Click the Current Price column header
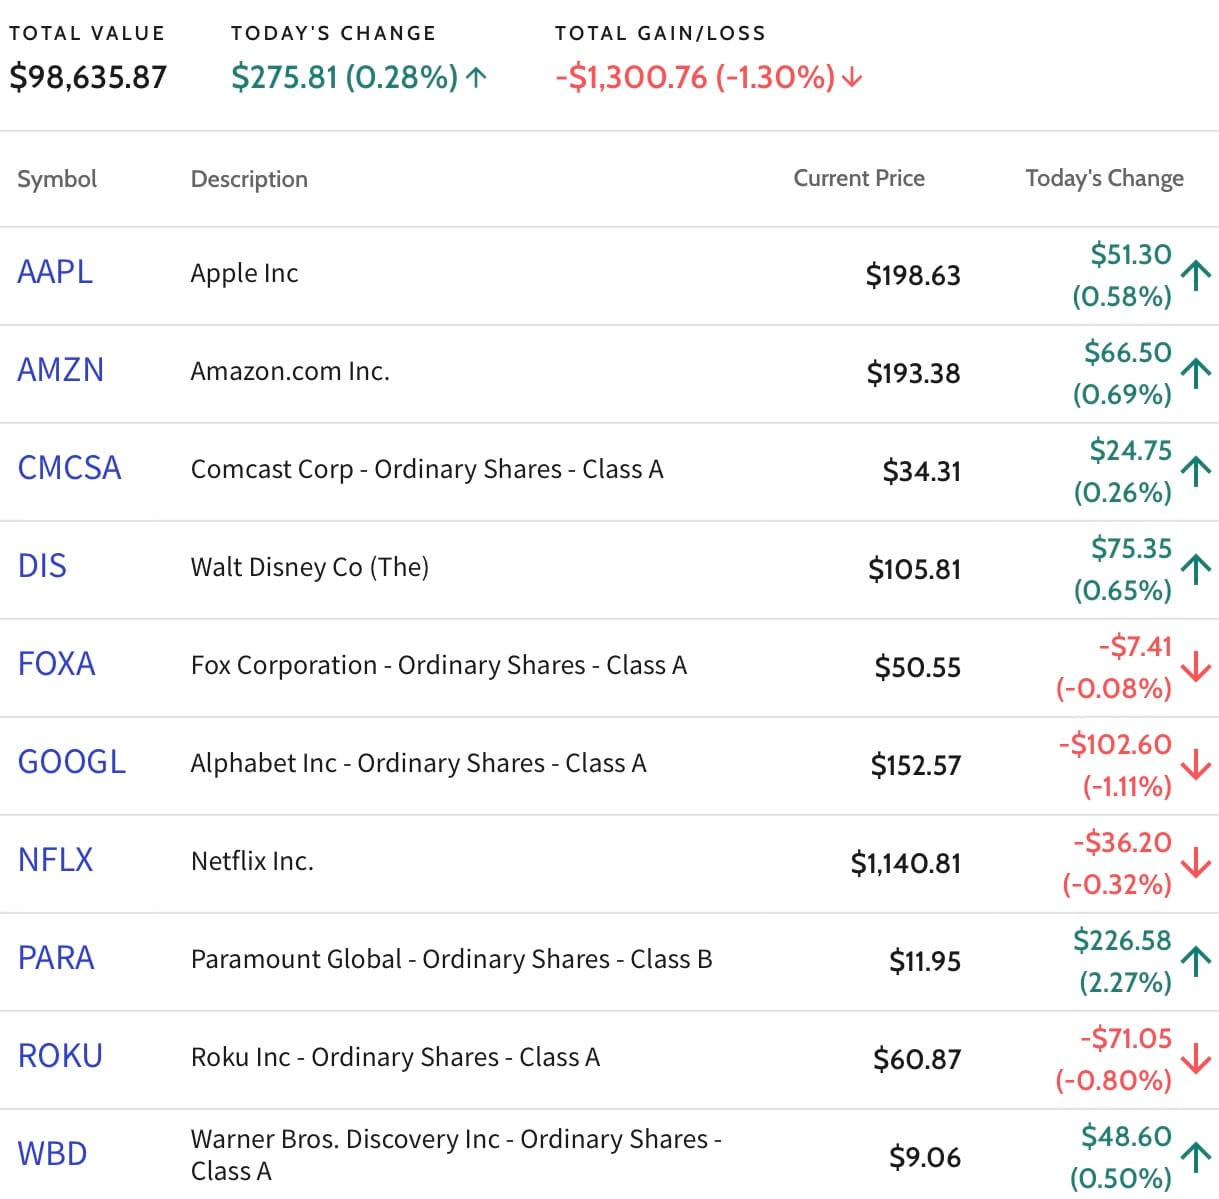Screen dimensions: 1219x1199 pos(859,178)
